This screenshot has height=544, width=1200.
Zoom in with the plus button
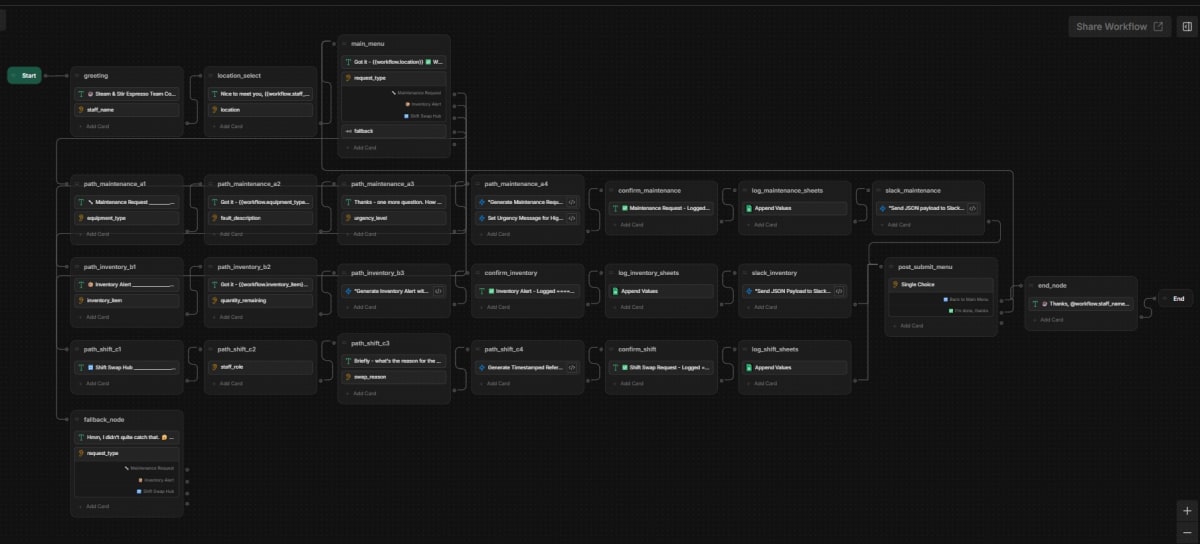(1187, 510)
